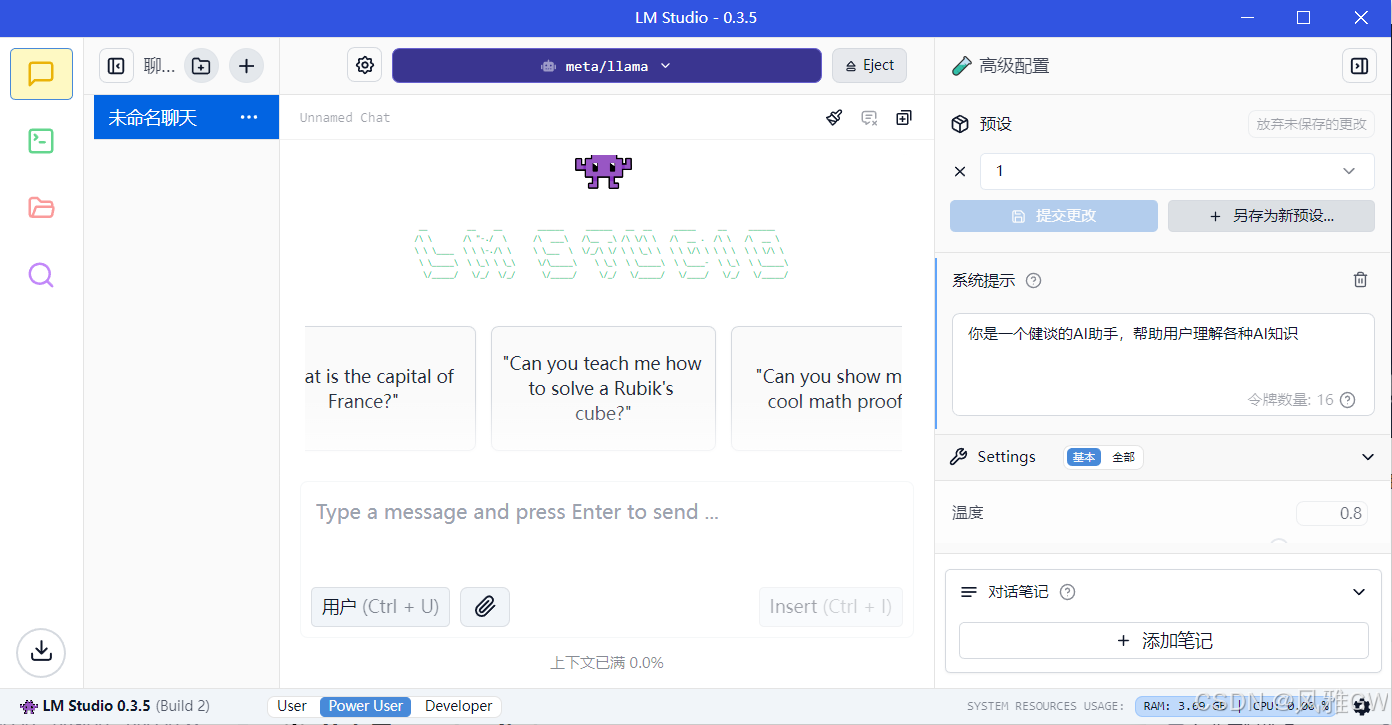Pick the capital of France suggestion card
This screenshot has height=725, width=1392.
point(389,388)
